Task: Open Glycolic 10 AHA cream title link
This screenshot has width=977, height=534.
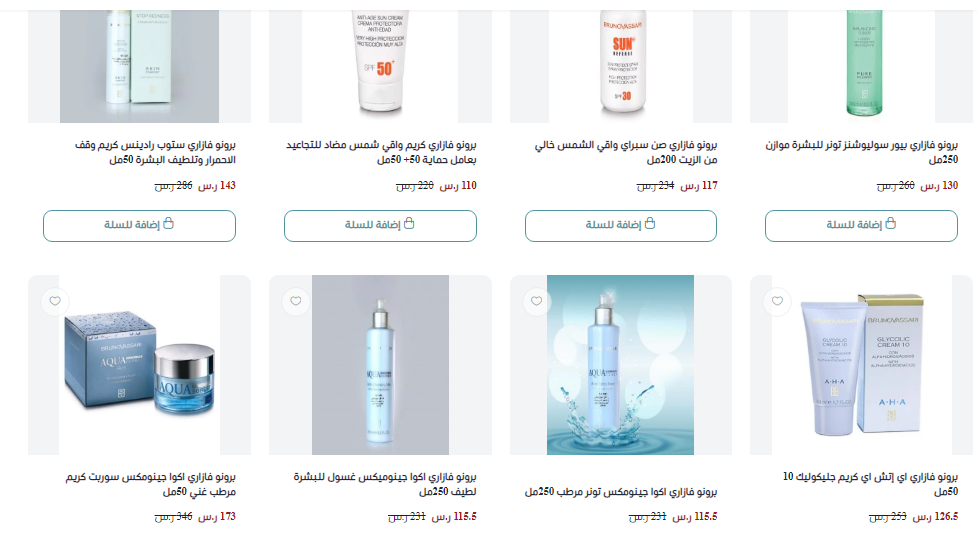Action: click(870, 484)
